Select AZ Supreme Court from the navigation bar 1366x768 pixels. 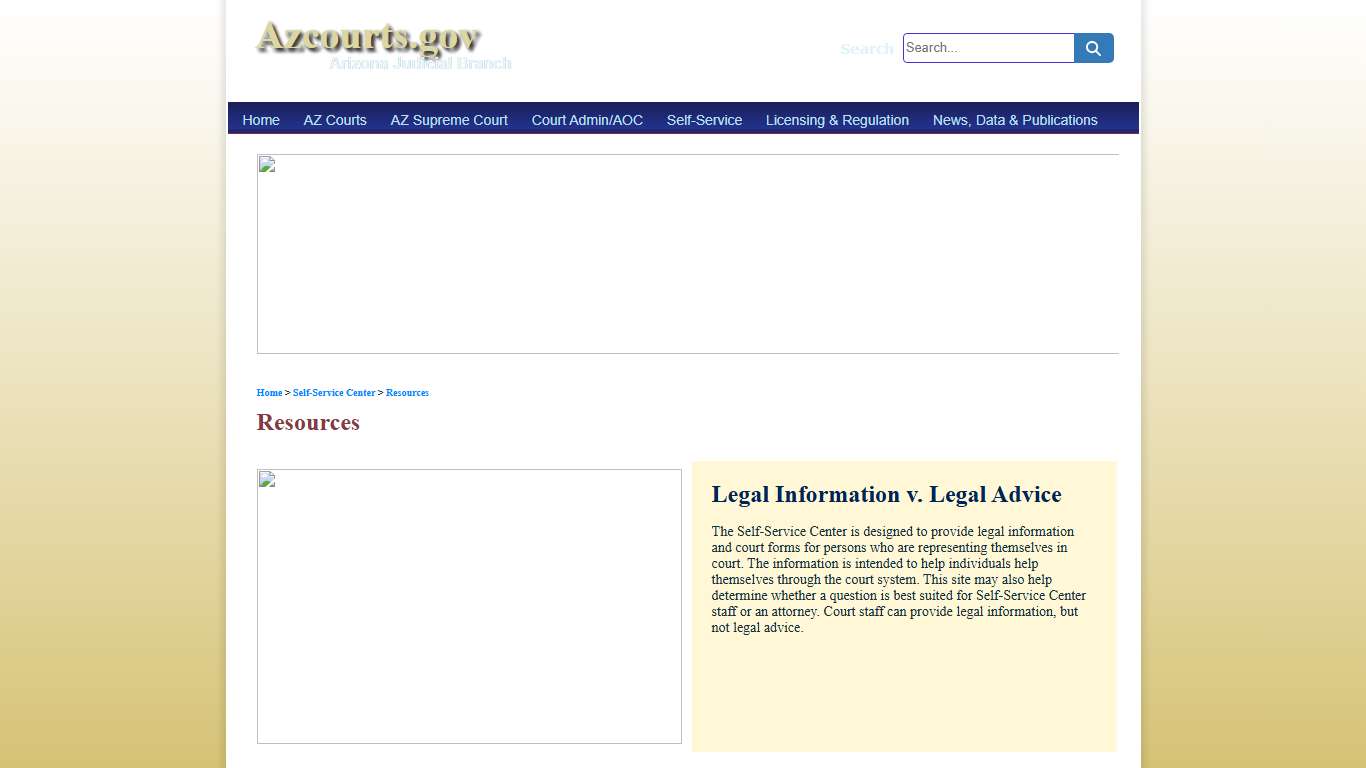tap(448, 119)
